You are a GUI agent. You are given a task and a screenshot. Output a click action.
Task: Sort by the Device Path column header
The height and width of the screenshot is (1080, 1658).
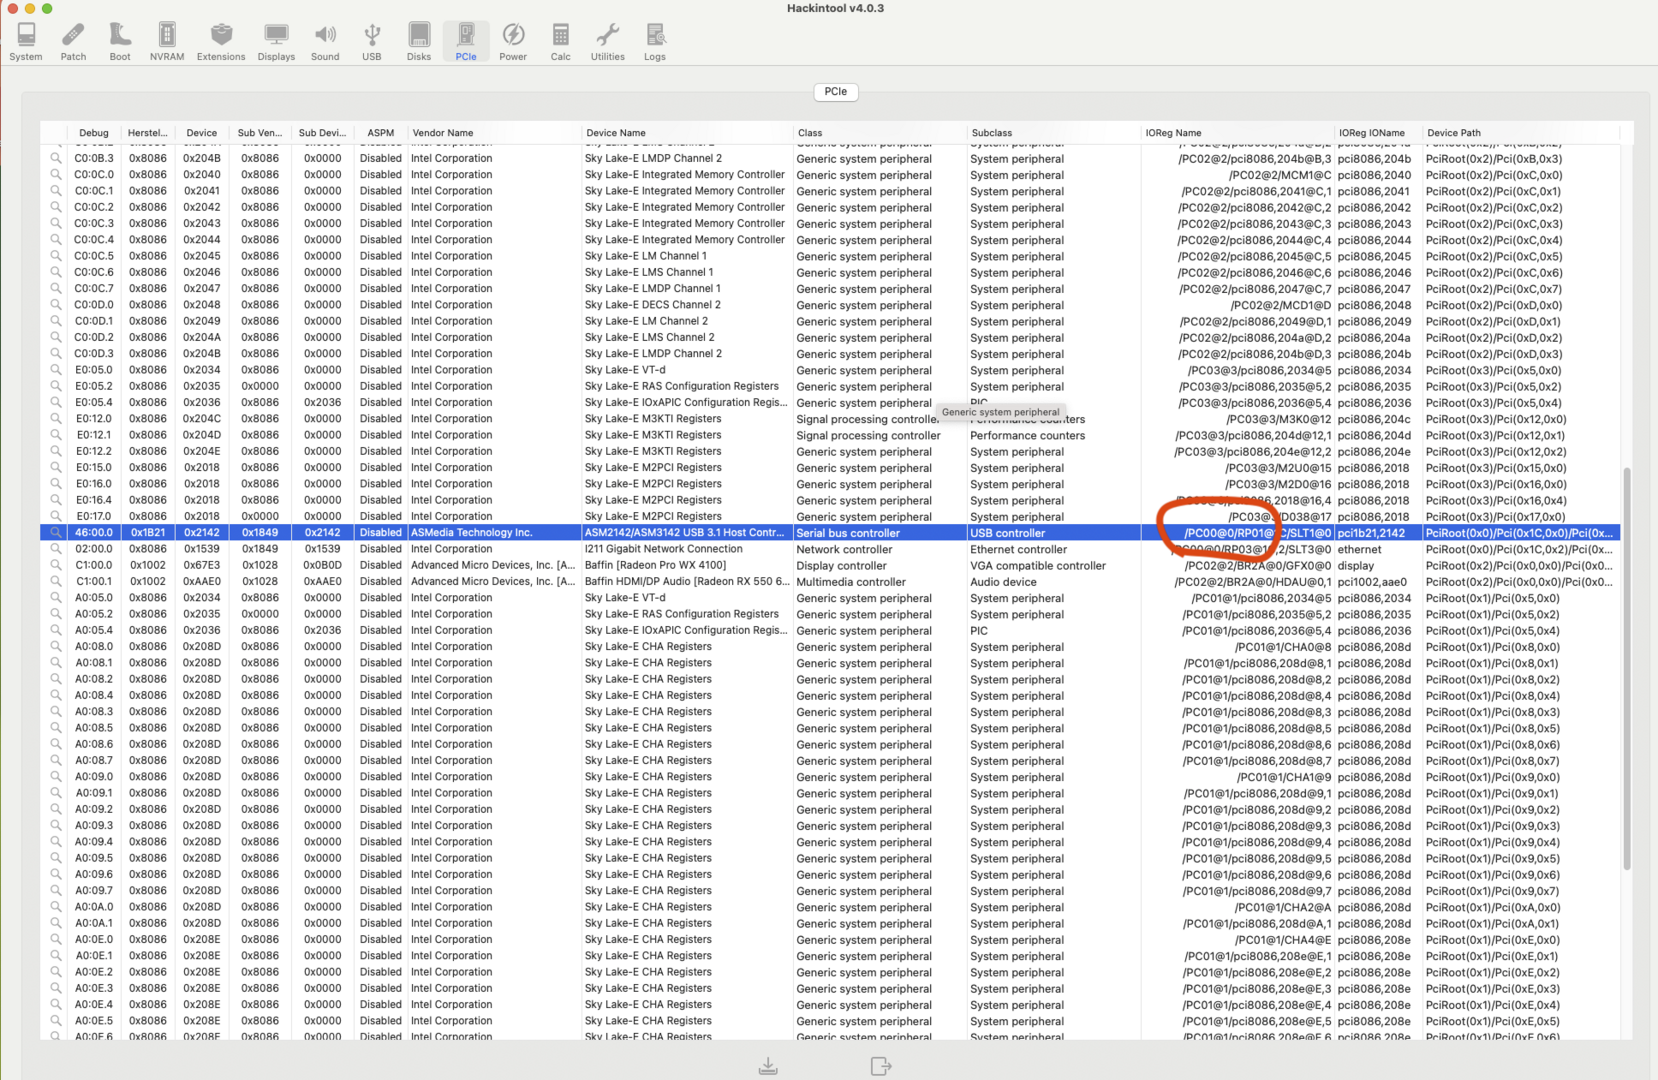pyautogui.click(x=1520, y=133)
